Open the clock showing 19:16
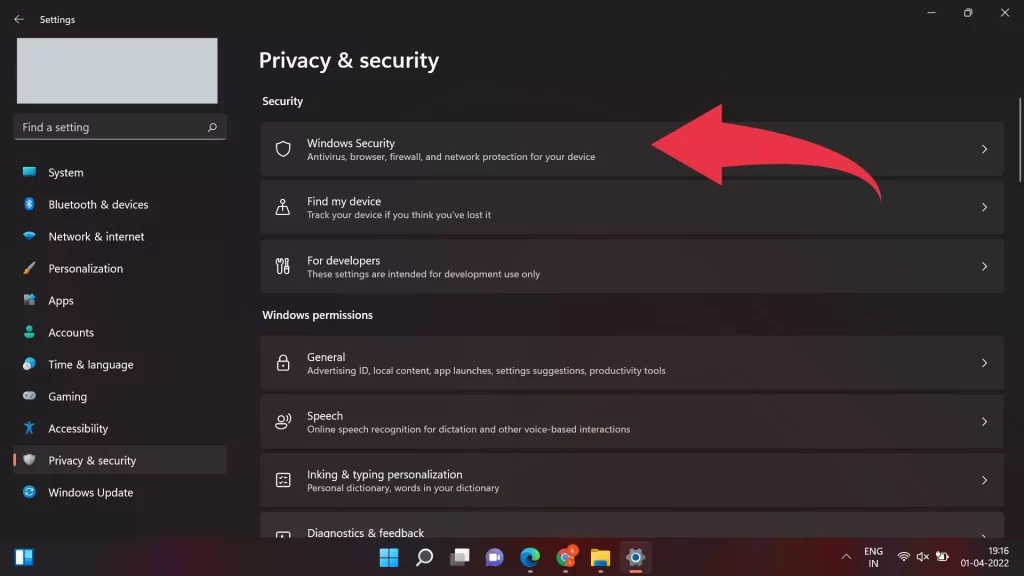 (984, 557)
